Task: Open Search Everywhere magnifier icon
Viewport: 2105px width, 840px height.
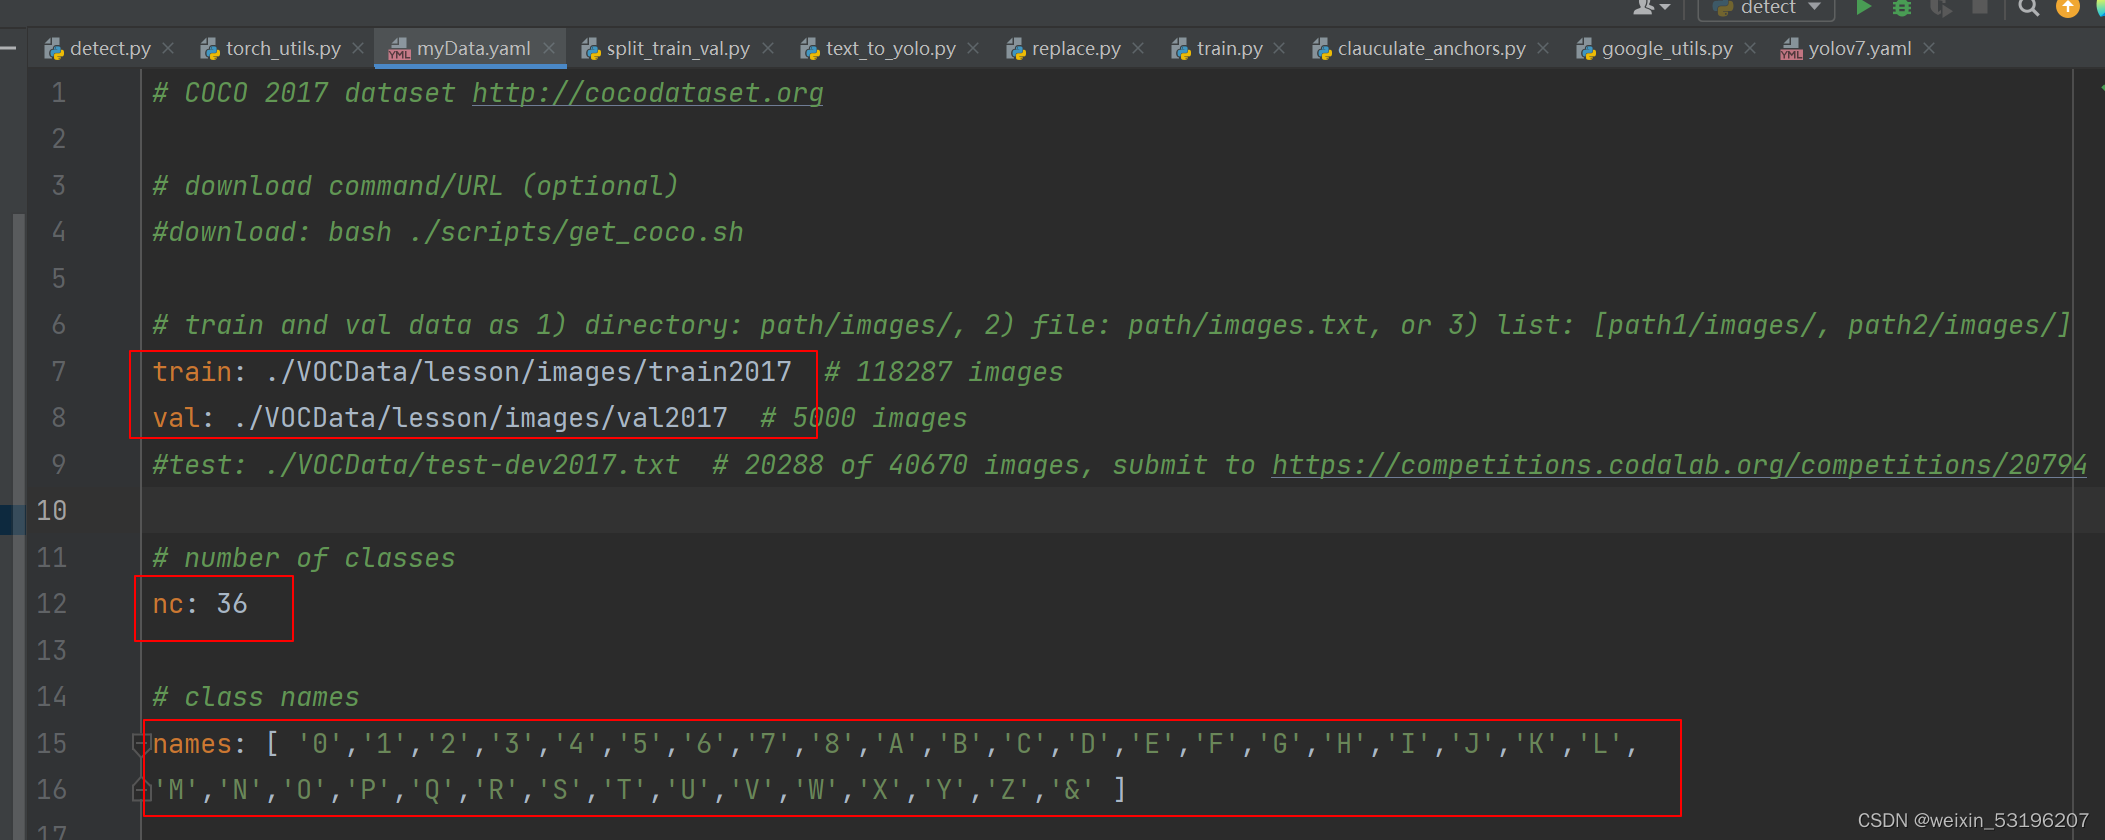Action: [2028, 8]
